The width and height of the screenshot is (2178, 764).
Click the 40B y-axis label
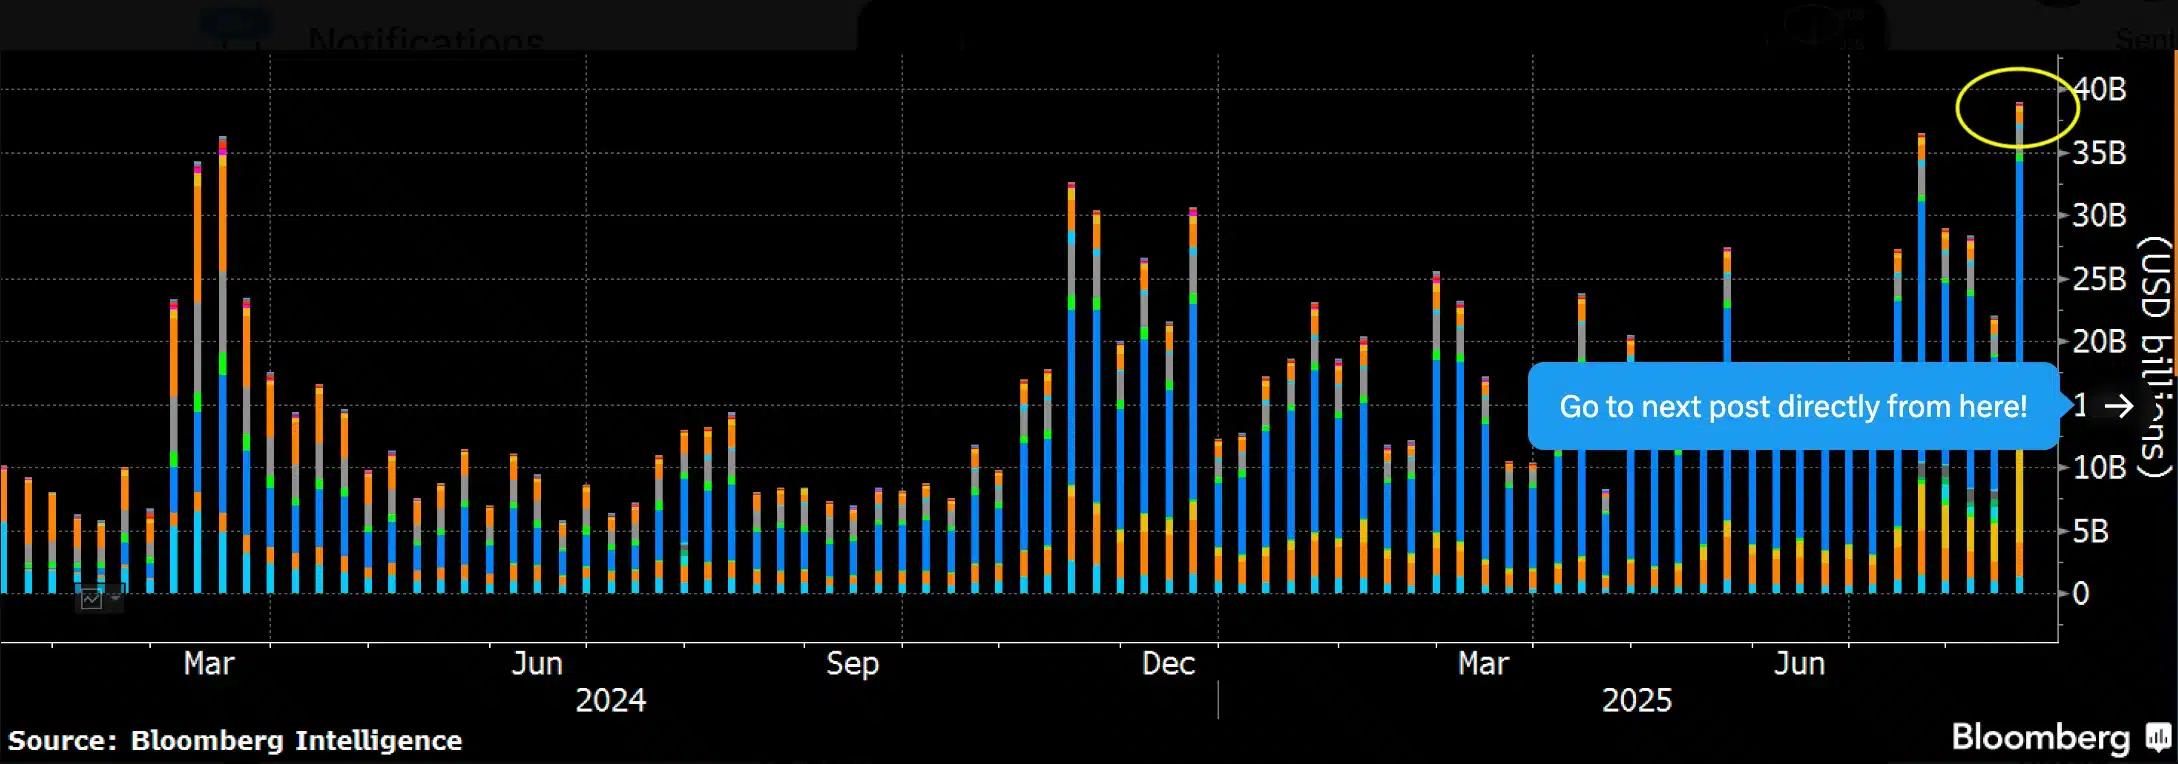pos(2099,90)
